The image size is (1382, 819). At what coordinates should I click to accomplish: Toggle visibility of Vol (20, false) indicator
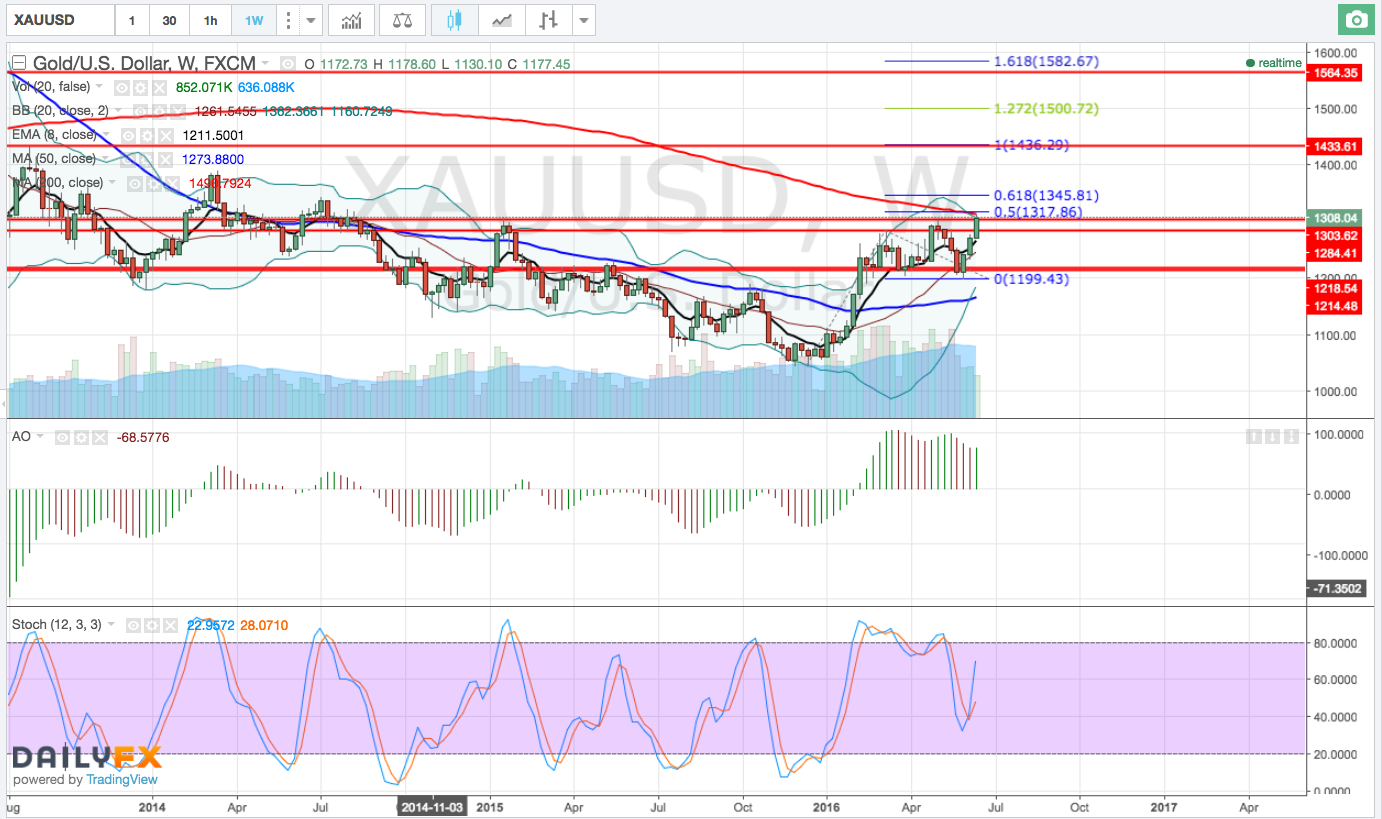point(122,88)
